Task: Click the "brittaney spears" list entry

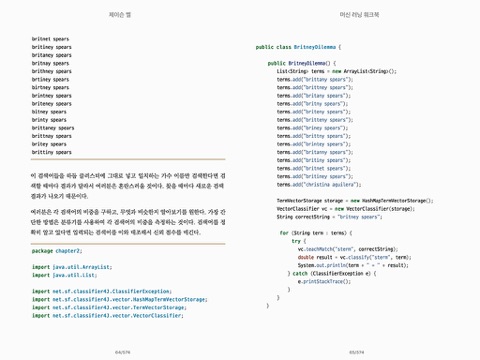Action: coord(53,128)
